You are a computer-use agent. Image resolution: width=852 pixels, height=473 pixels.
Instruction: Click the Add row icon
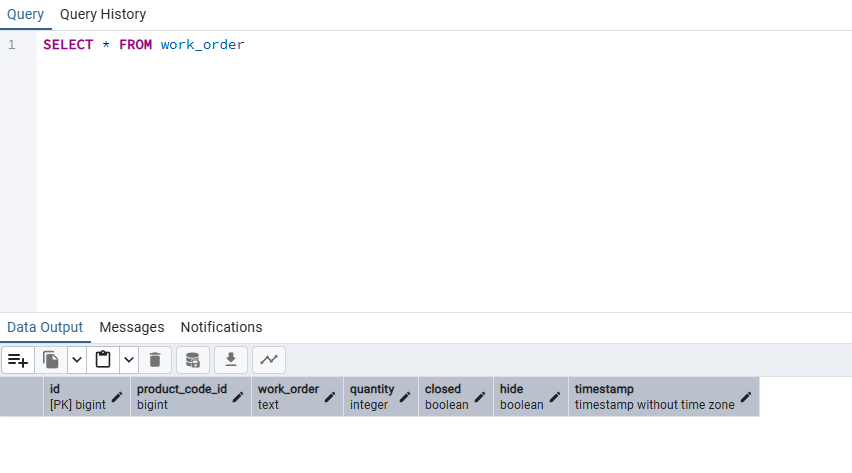tap(18, 360)
